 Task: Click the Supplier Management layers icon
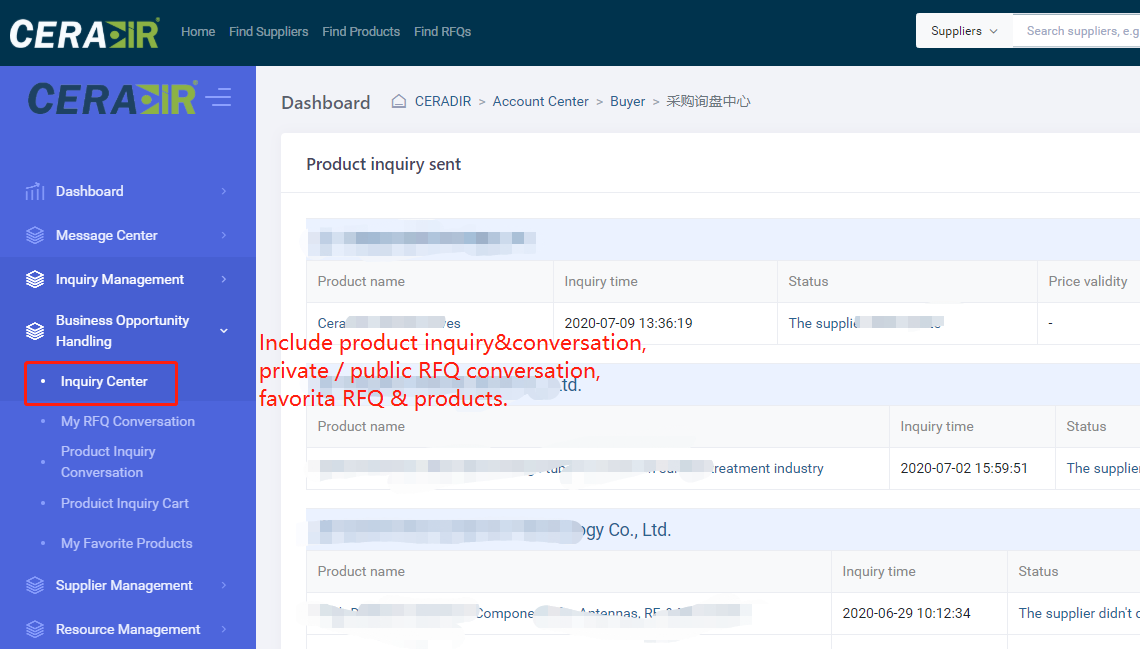(35, 585)
